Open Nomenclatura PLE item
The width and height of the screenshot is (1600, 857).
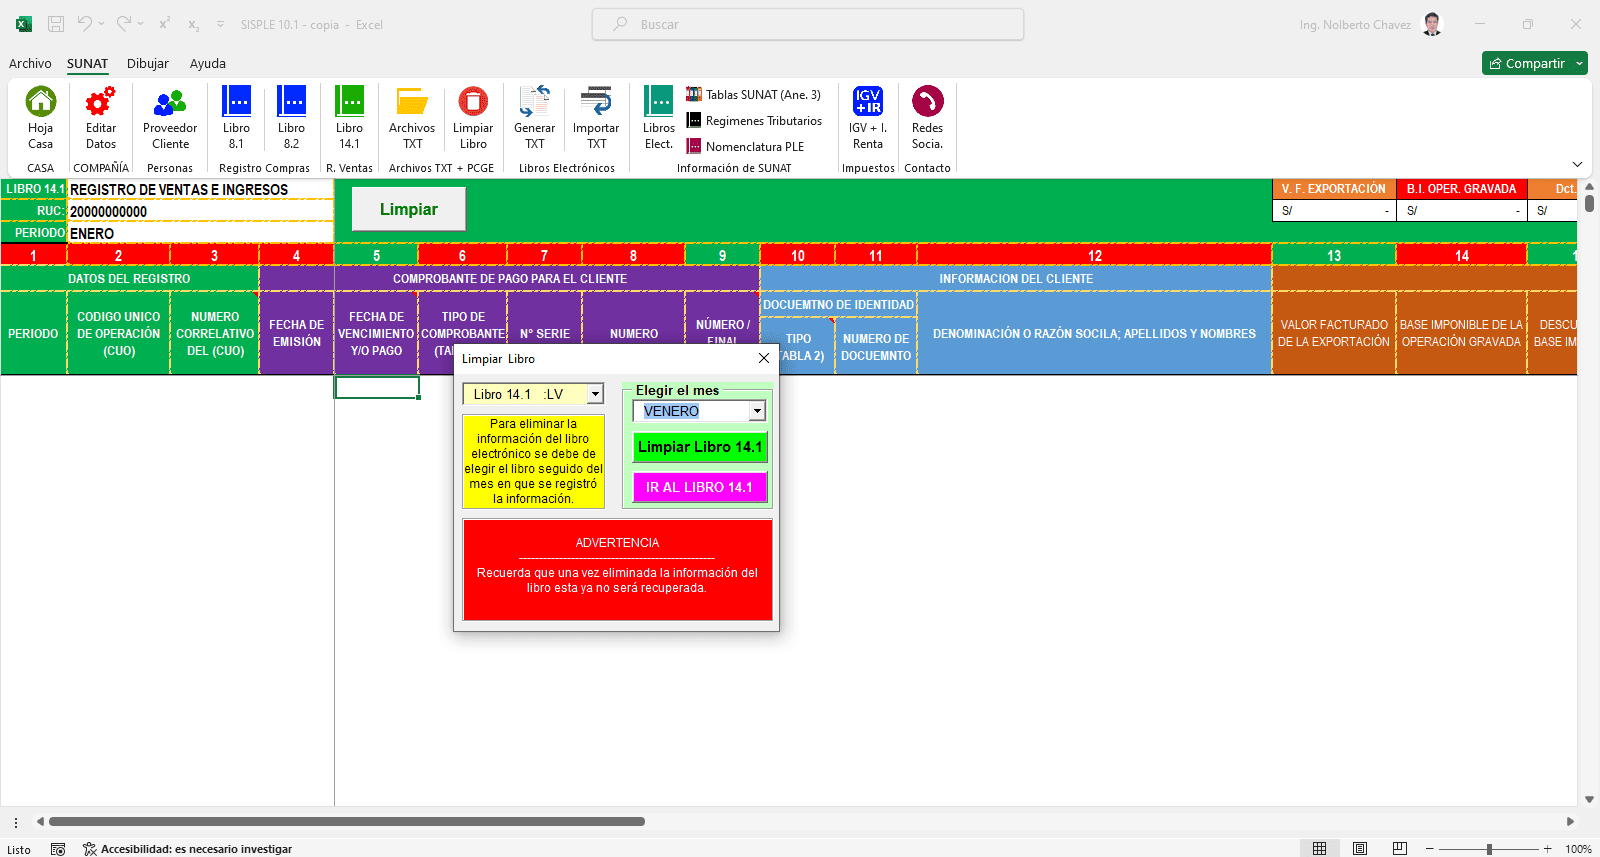pos(745,146)
